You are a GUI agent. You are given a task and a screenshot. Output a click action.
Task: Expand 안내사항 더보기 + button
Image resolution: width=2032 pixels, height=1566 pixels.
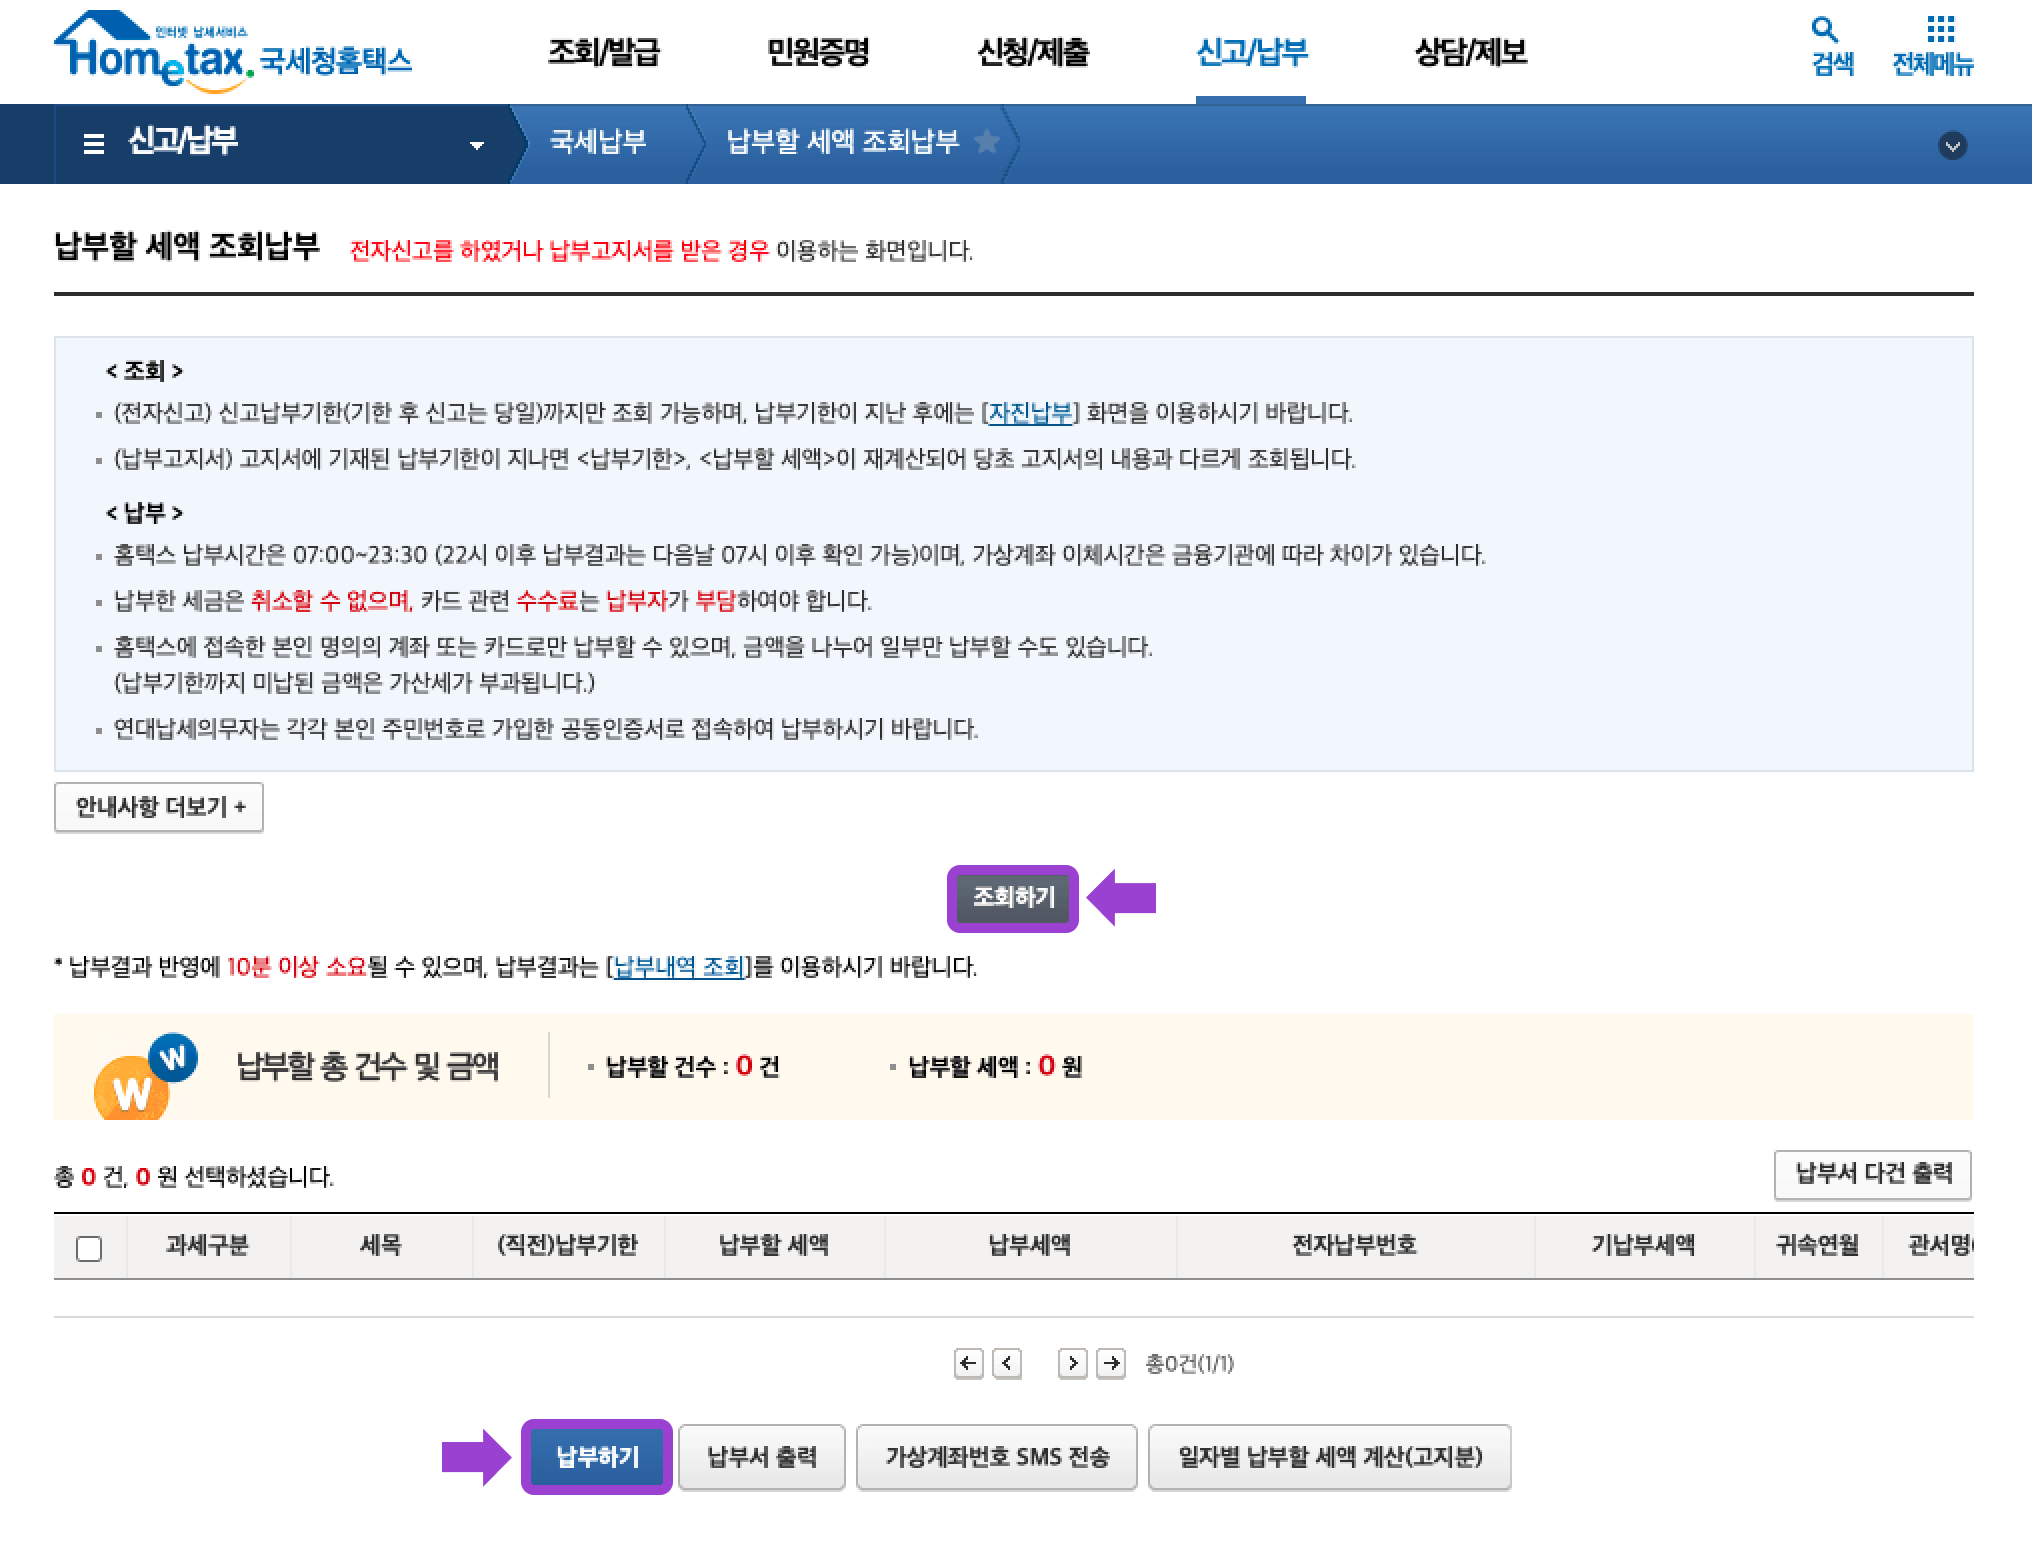(159, 807)
